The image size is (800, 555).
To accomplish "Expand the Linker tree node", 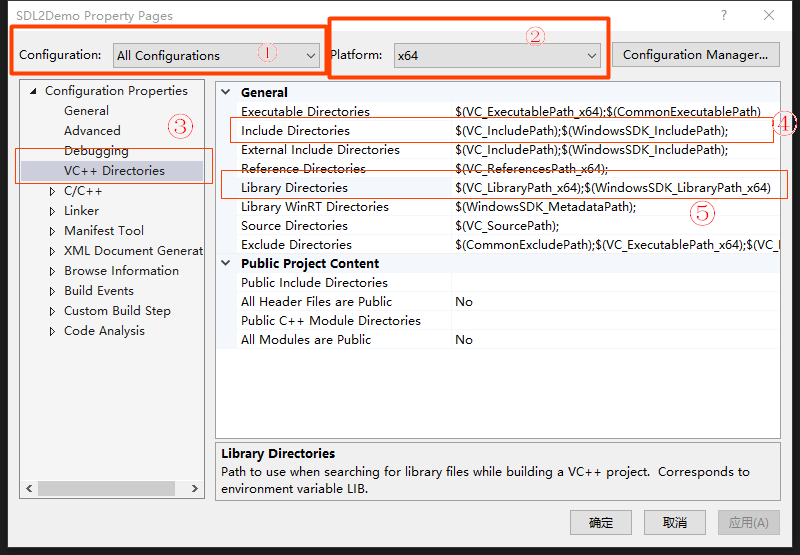I will 52,211.
